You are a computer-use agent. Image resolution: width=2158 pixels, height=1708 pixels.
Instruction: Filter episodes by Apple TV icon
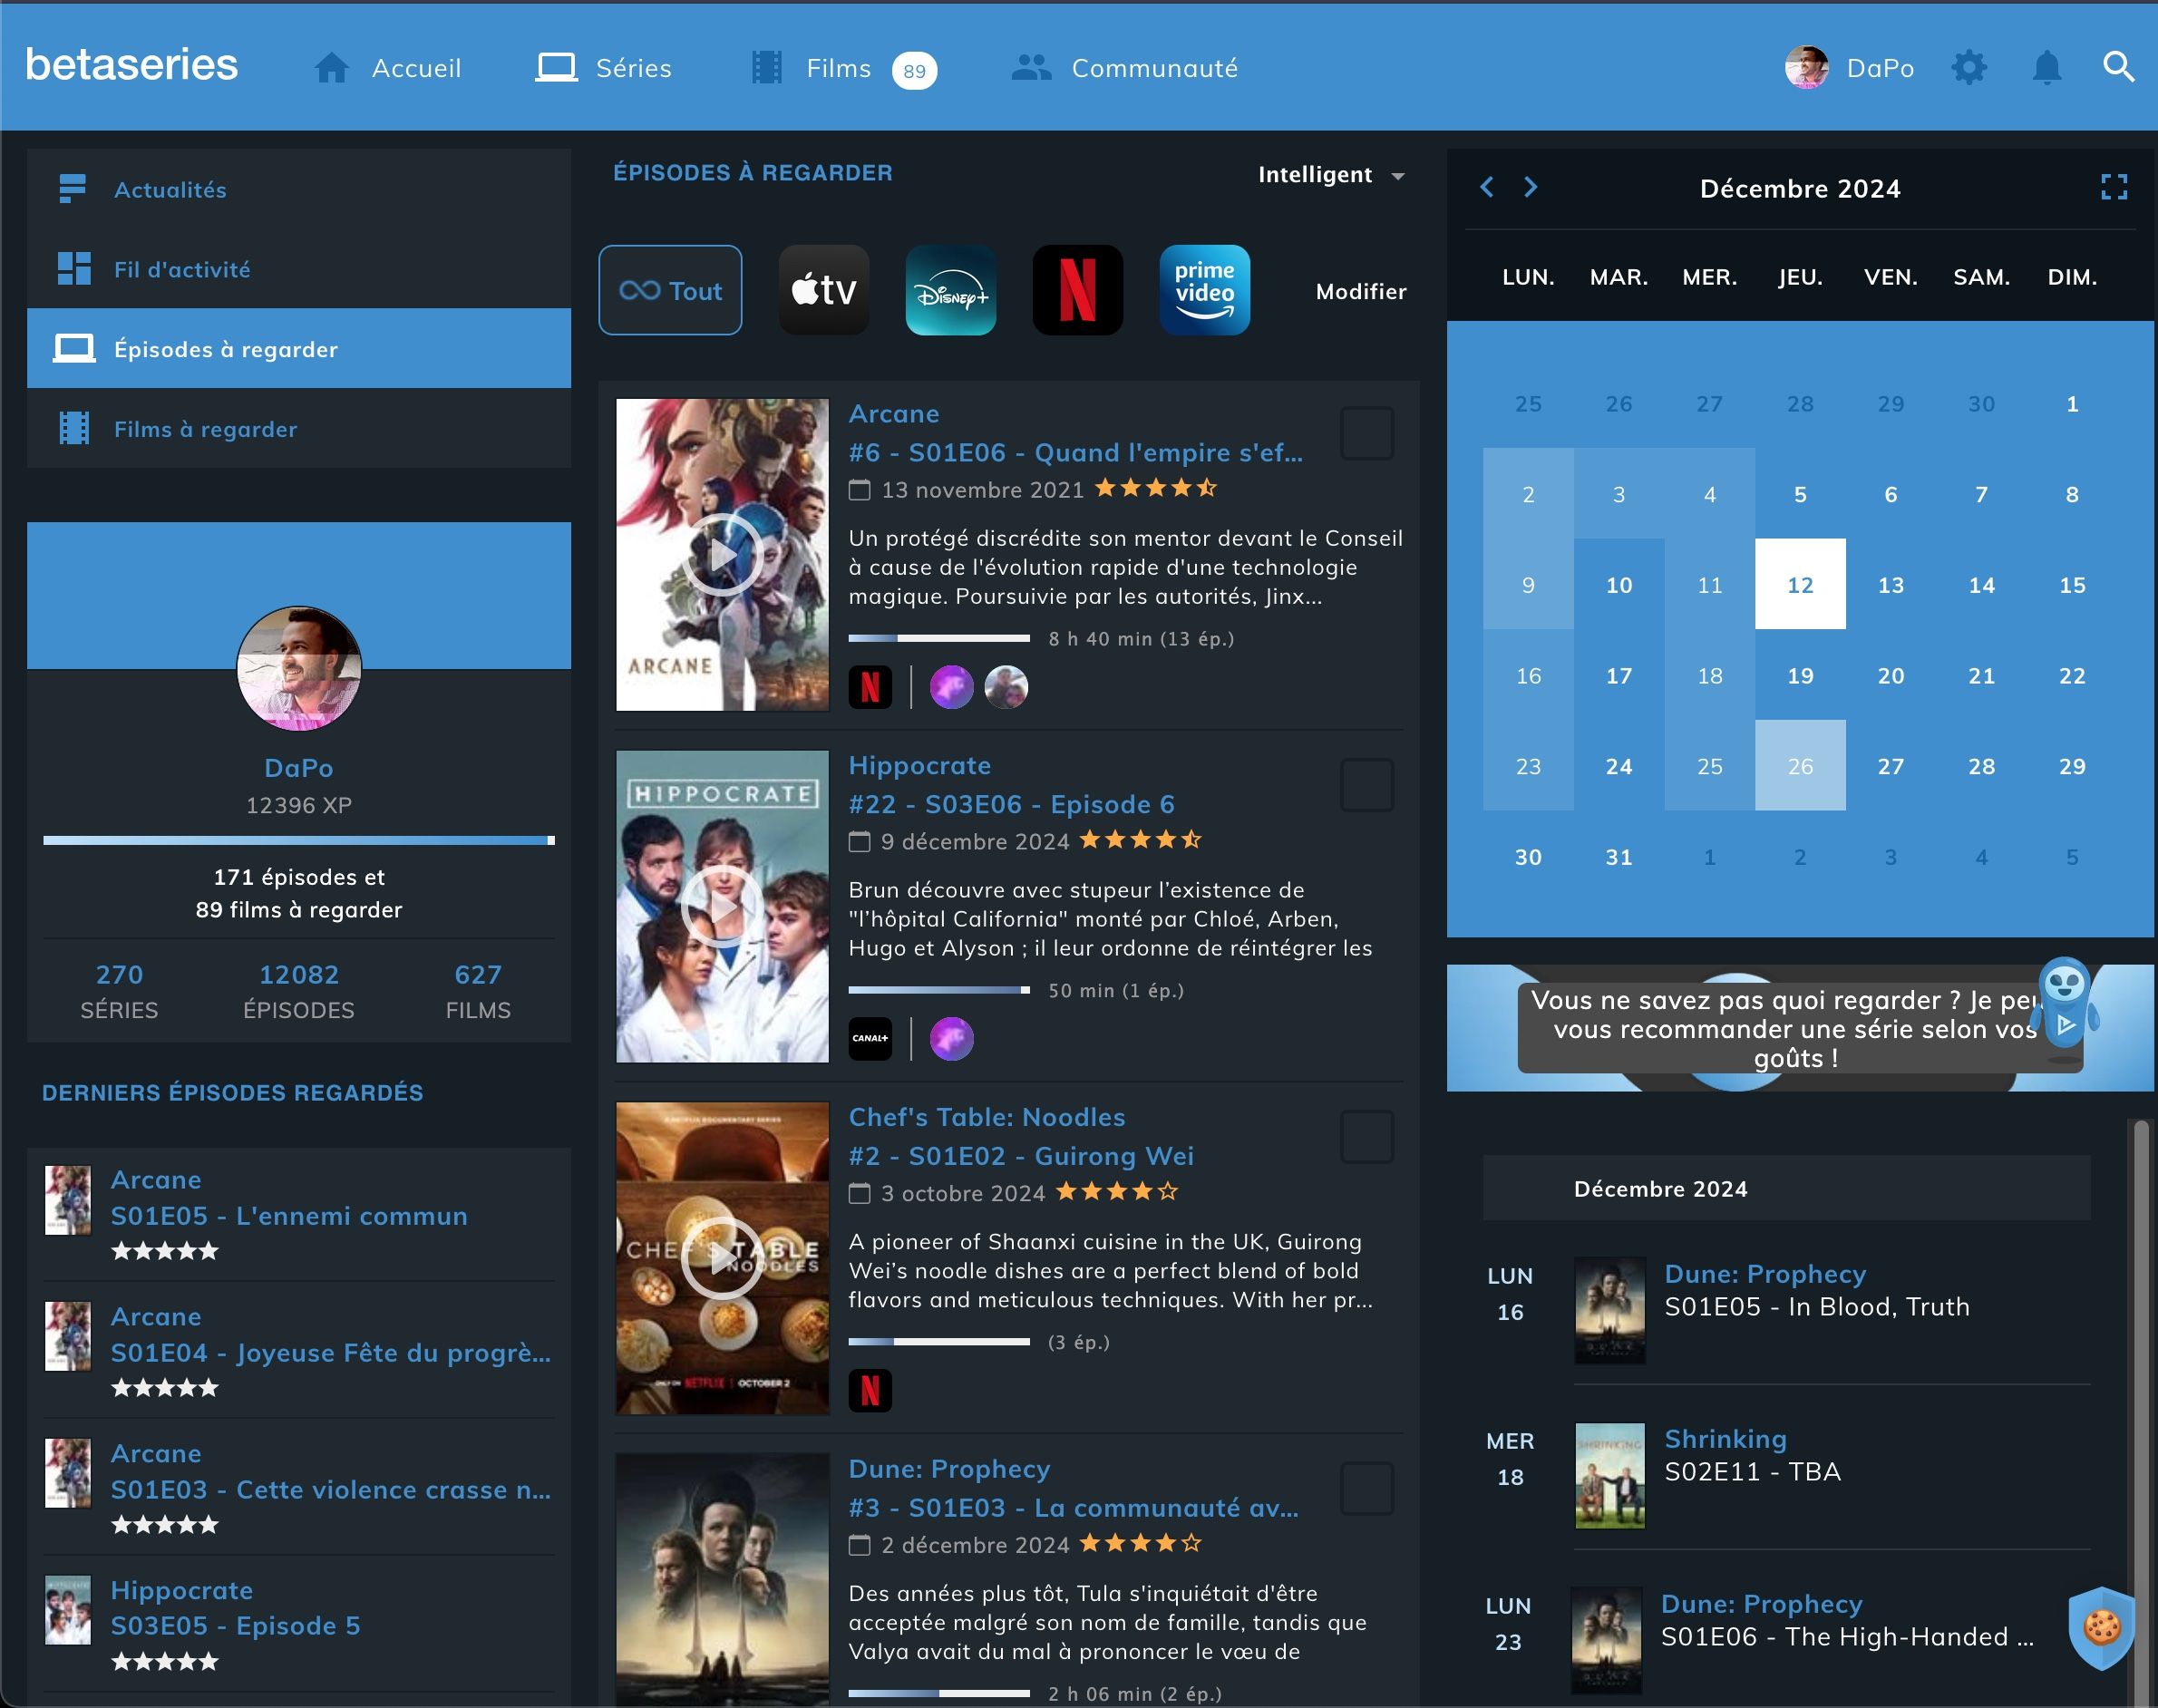823,290
